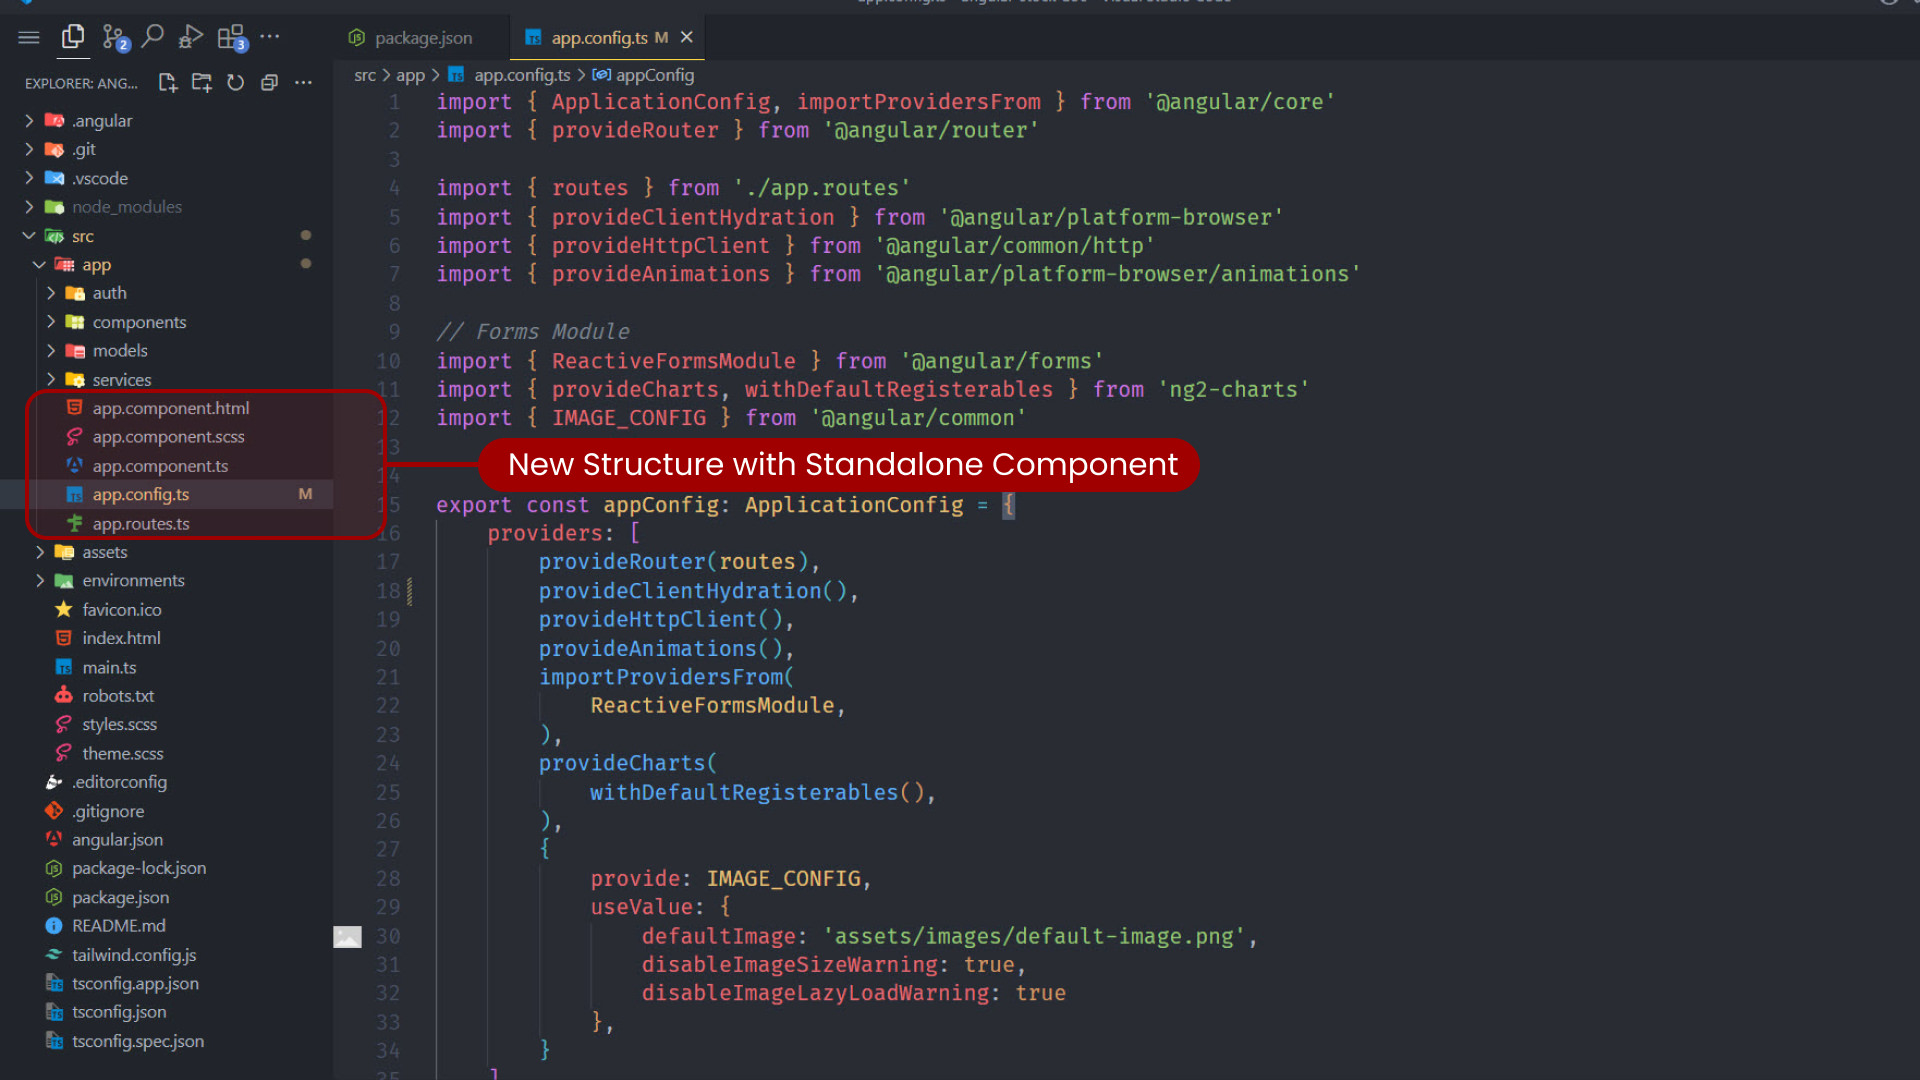The width and height of the screenshot is (1920, 1080).
Task: Open tsconfig.spec.json file
Action: tap(138, 1042)
